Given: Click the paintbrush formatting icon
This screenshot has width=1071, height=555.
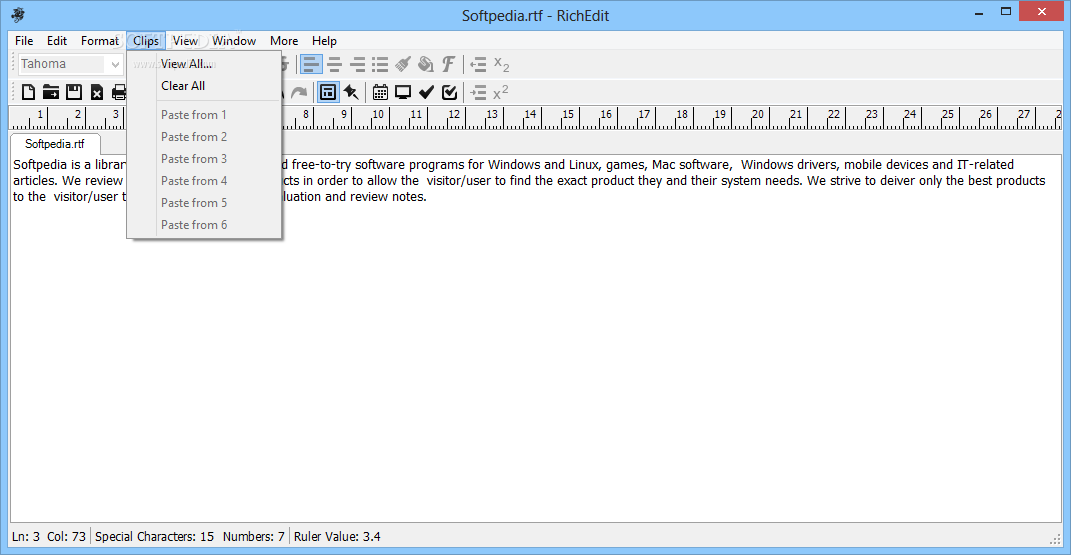Looking at the screenshot, I should pyautogui.click(x=403, y=65).
